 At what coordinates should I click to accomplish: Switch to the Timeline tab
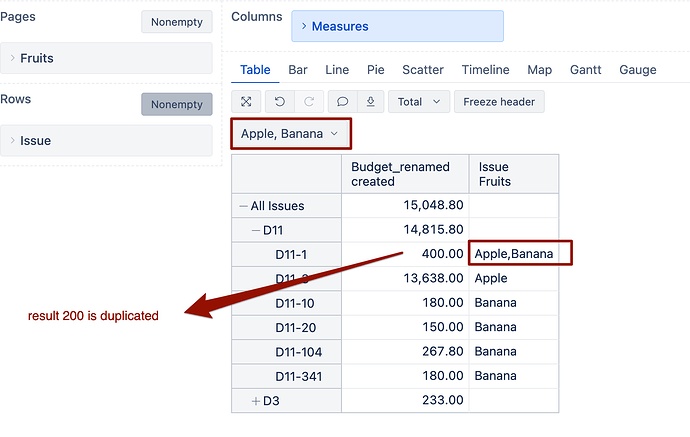coord(485,70)
